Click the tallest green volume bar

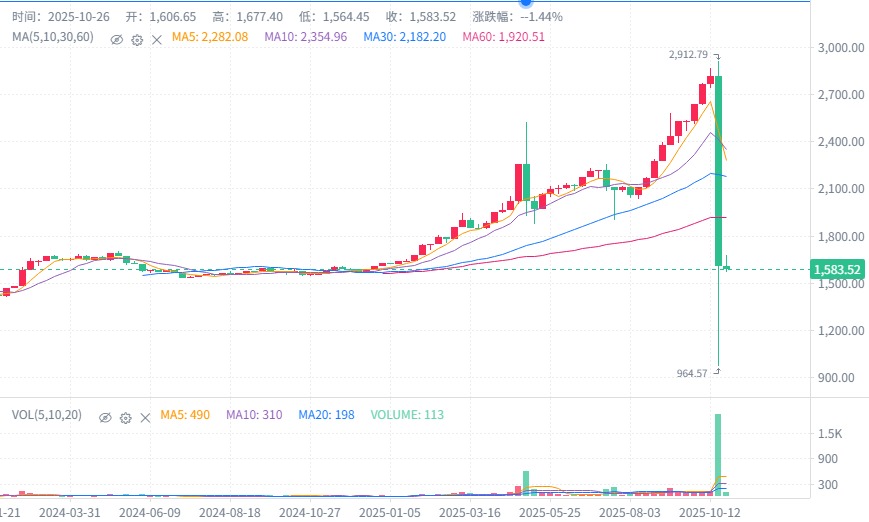click(718, 455)
